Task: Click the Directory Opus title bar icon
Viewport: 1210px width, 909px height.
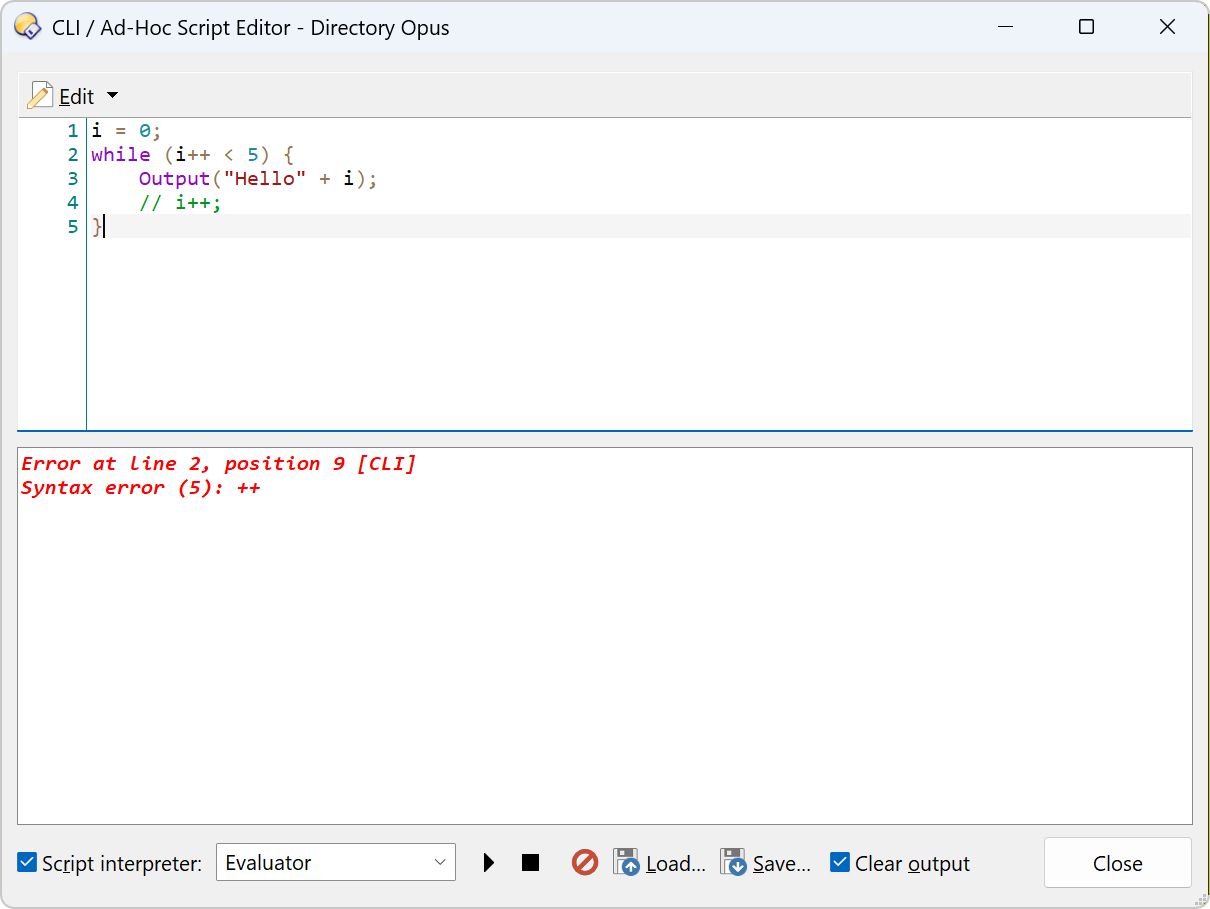Action: tap(28, 27)
